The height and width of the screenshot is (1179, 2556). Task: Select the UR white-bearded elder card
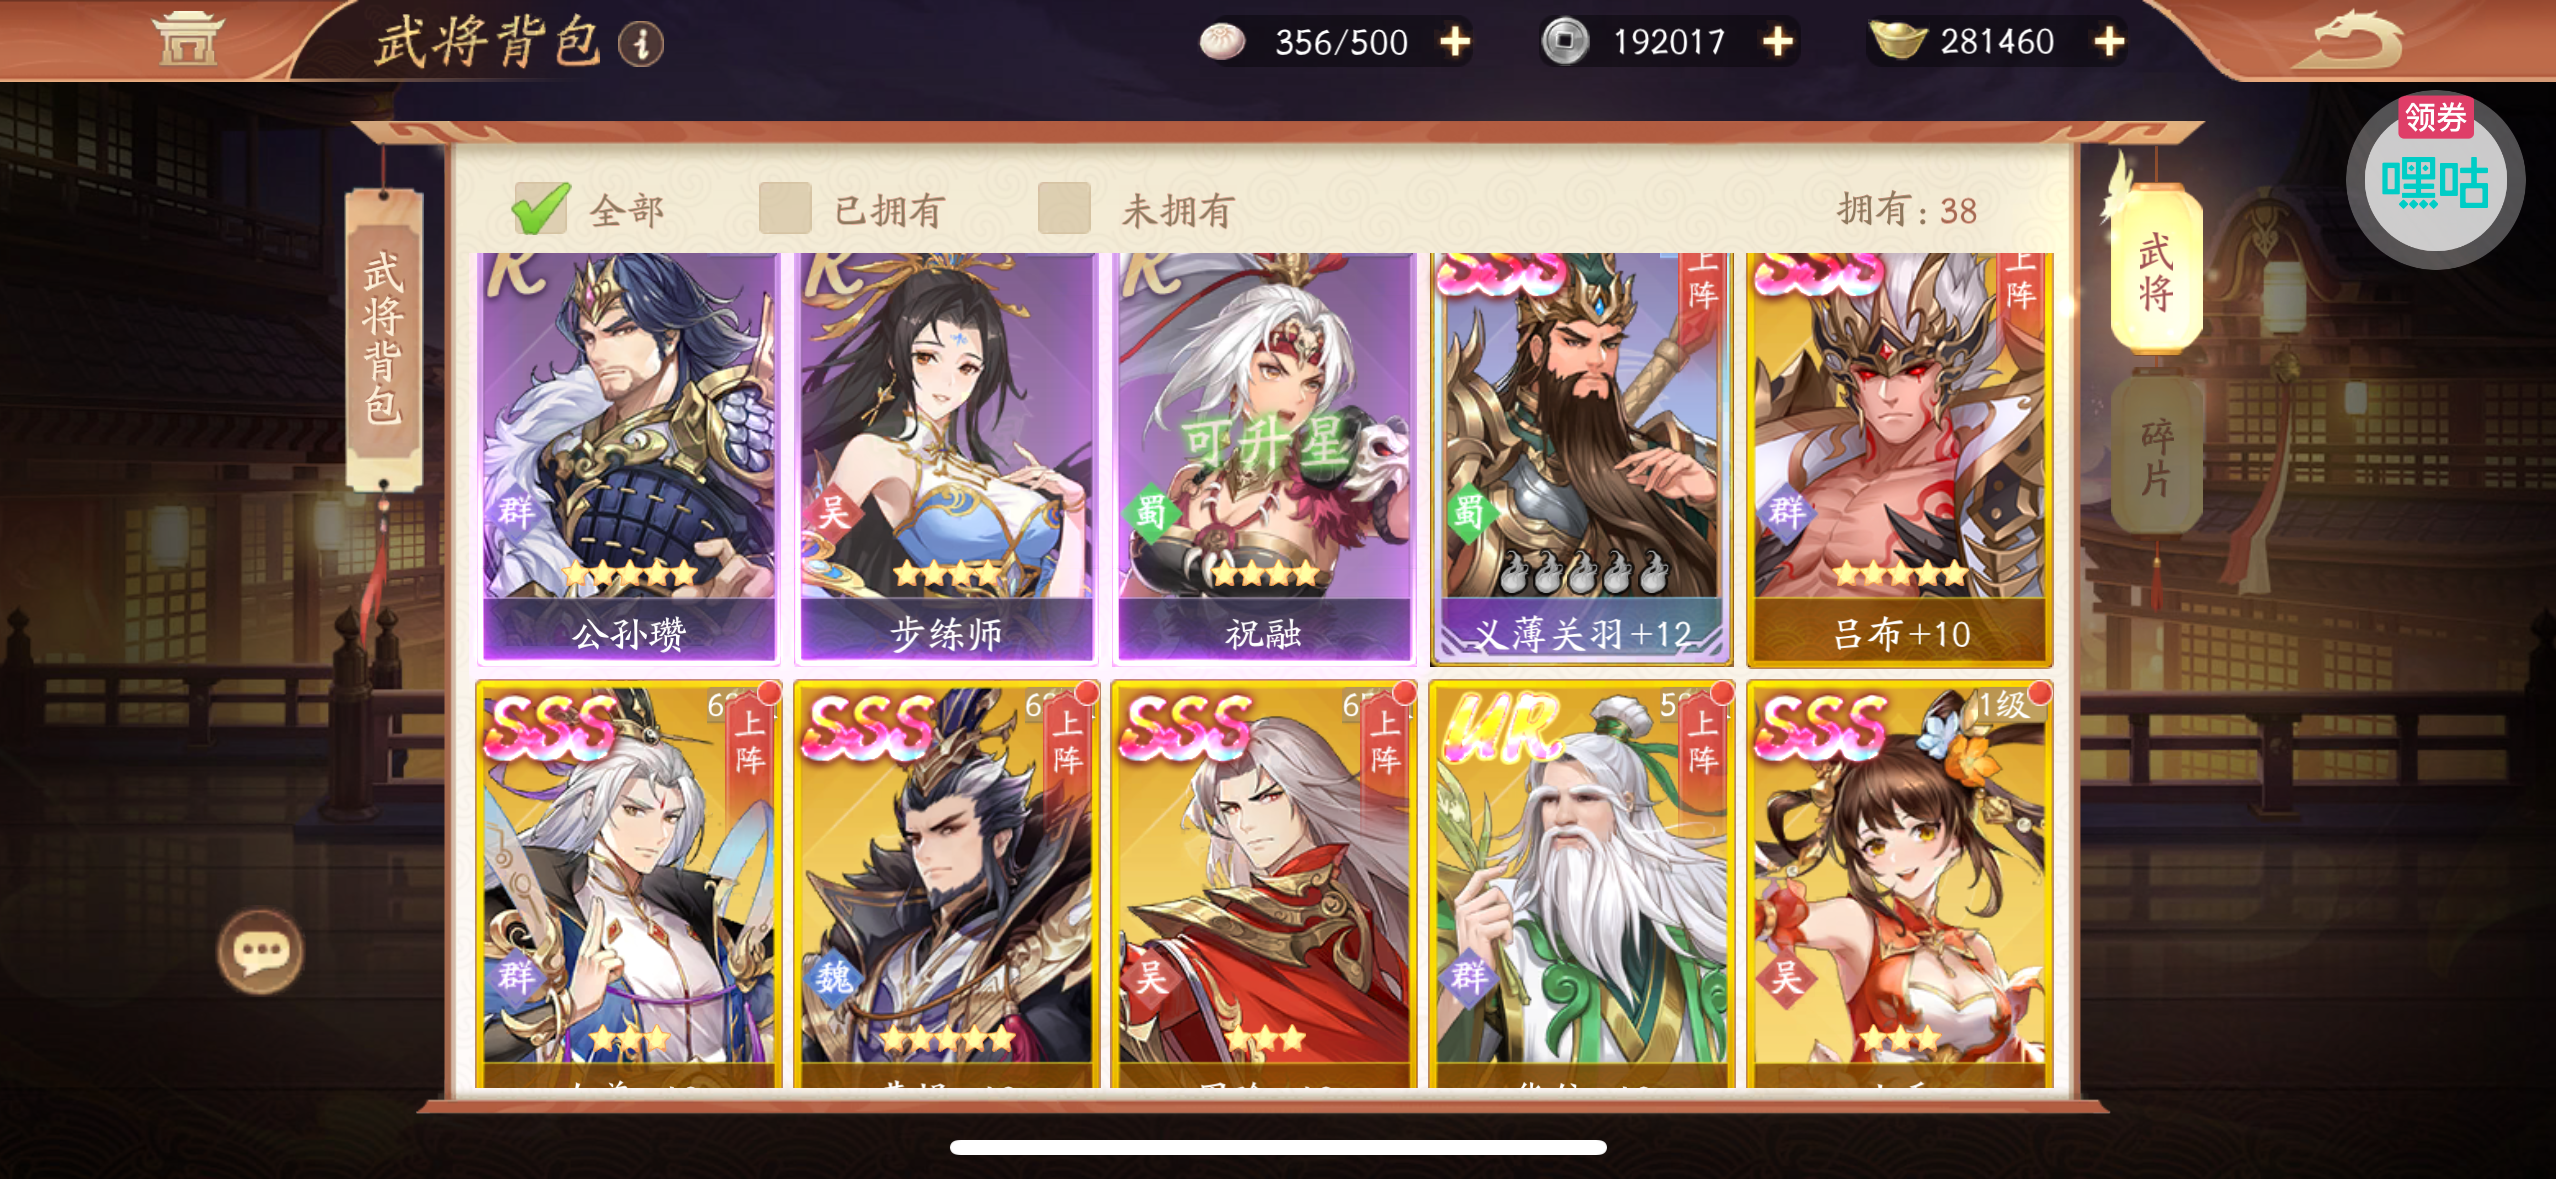coord(1582,884)
